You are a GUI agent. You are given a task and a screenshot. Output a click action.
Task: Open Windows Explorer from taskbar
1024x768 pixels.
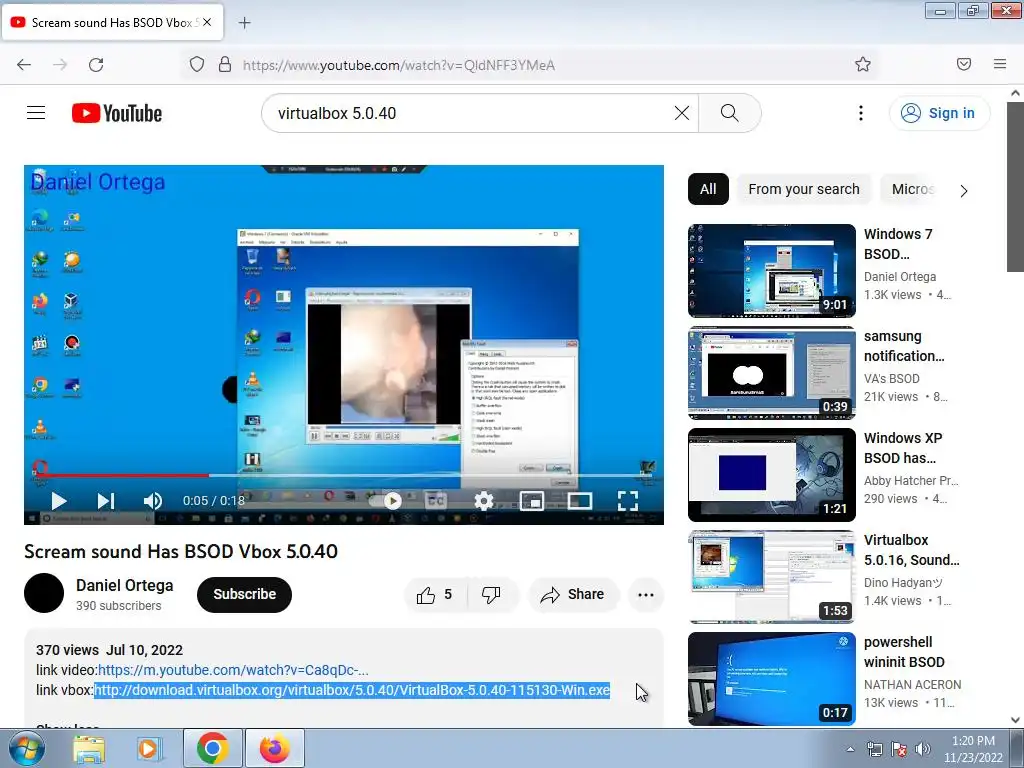tap(89, 748)
